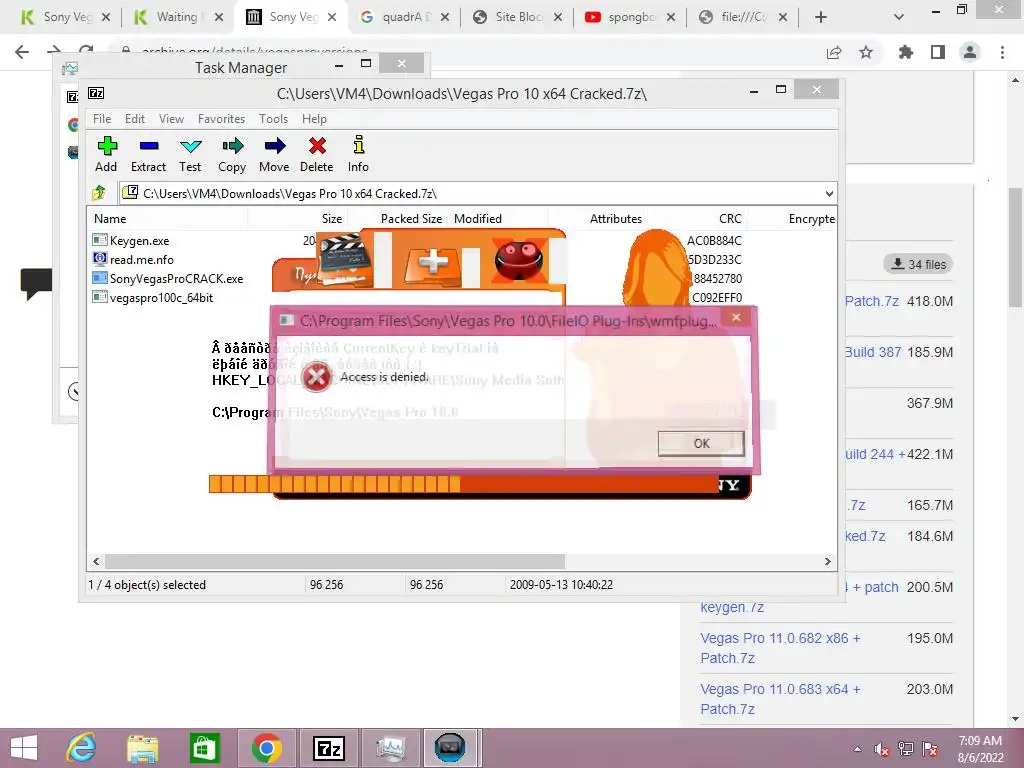Open the File menu in 7-Zip

(x=102, y=119)
